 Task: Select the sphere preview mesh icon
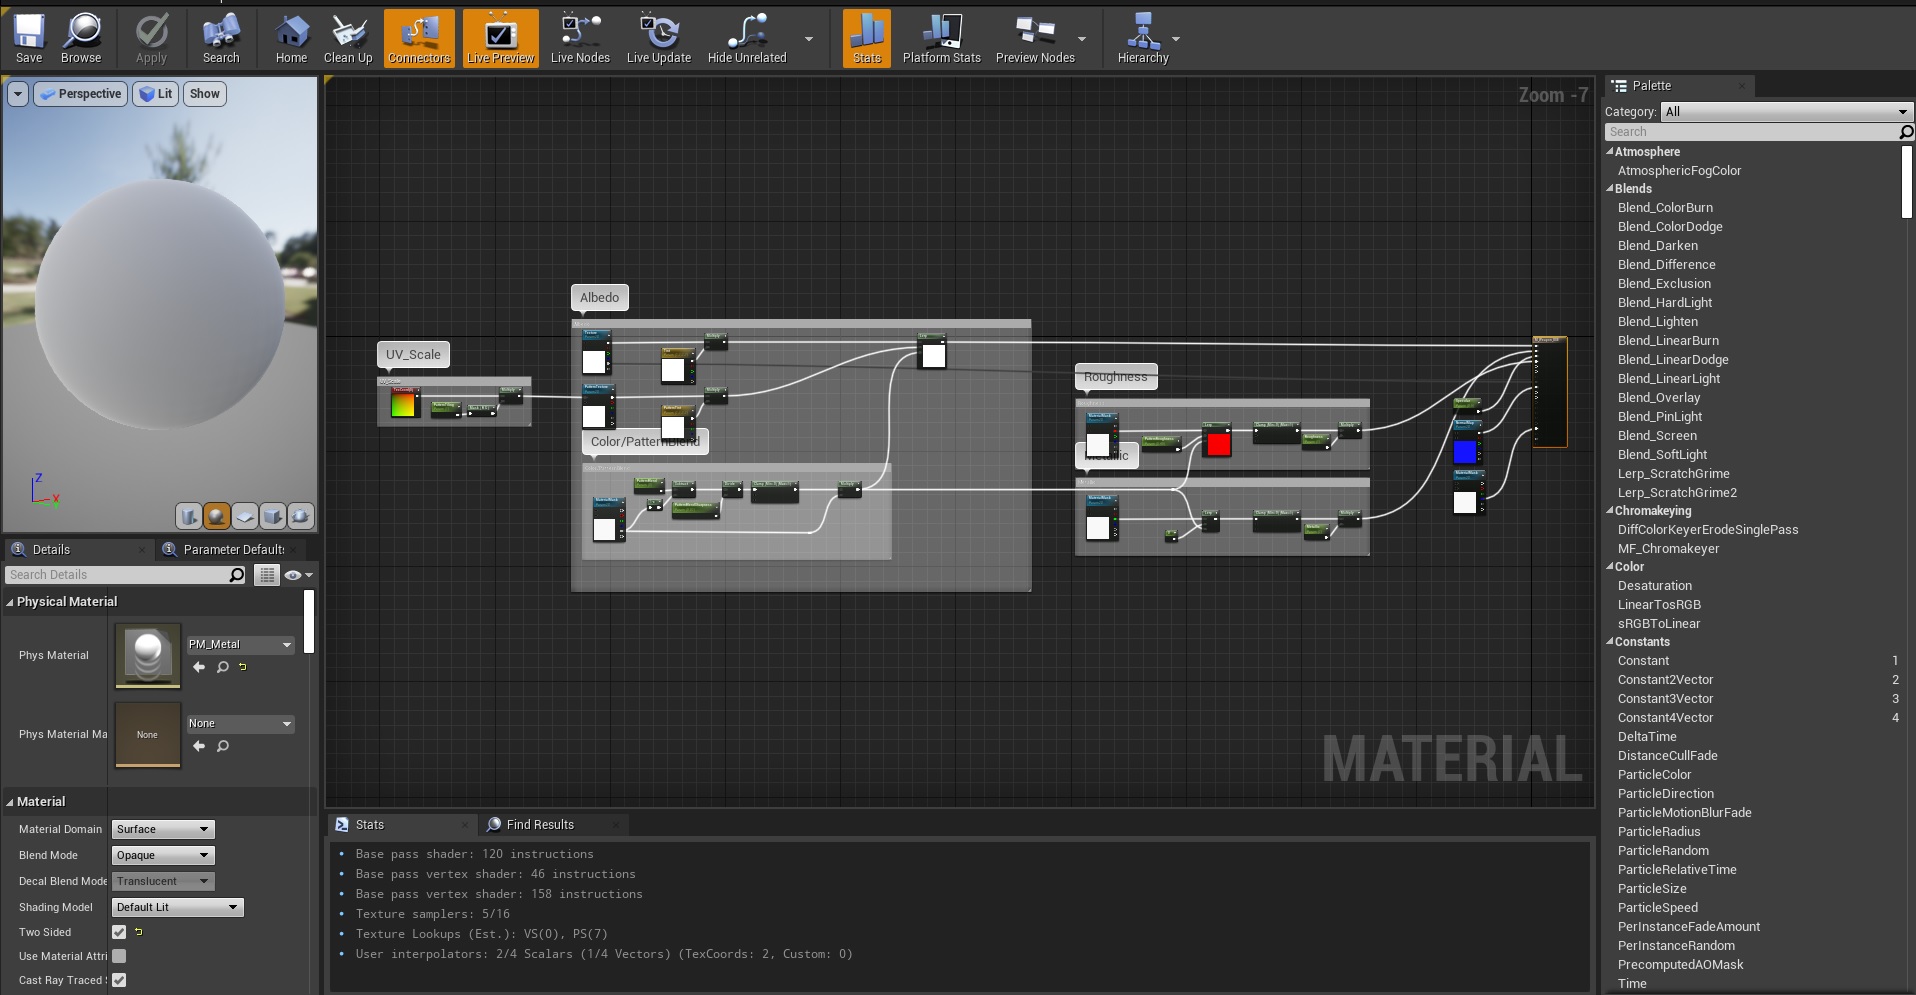pyautogui.click(x=216, y=516)
